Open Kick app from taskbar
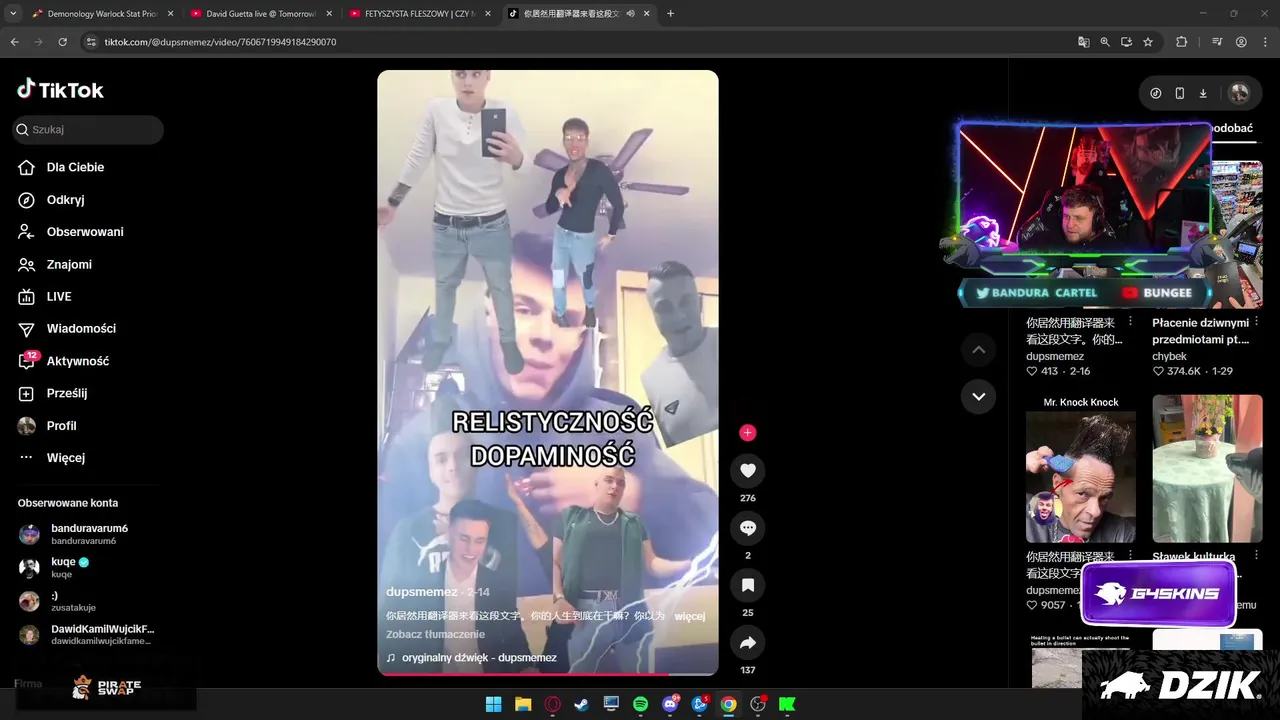The width and height of the screenshot is (1280, 720). [788, 704]
